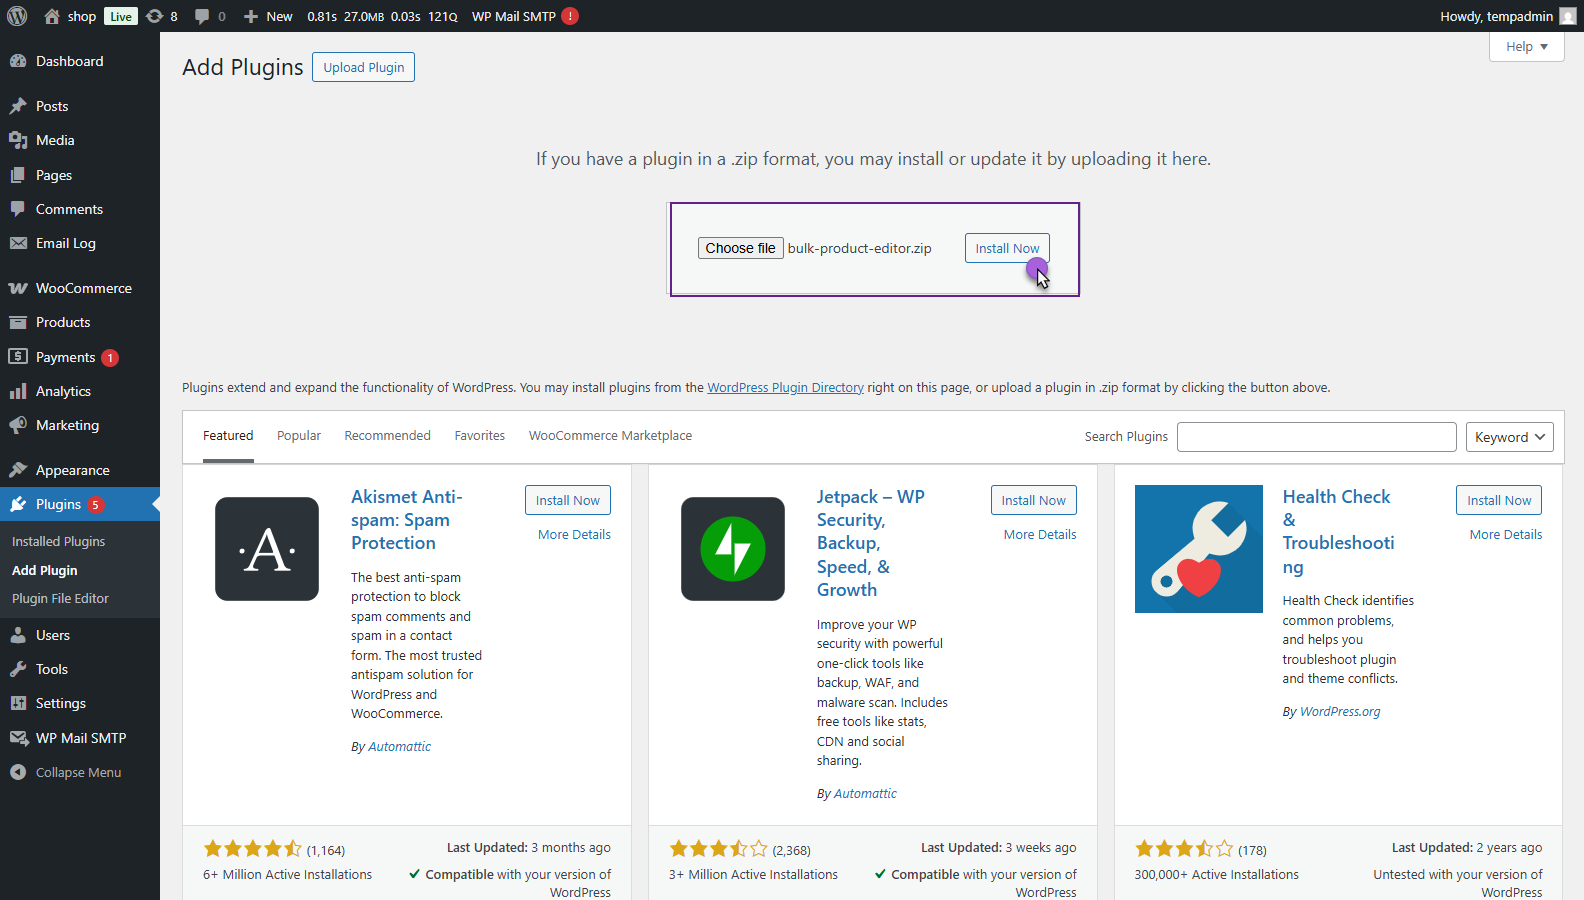This screenshot has height=900, width=1584.
Task: Open the updates icon showing 8
Action: click(155, 16)
